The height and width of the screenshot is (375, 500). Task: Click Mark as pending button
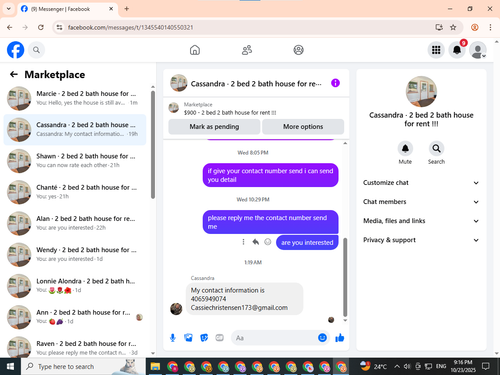(x=214, y=127)
